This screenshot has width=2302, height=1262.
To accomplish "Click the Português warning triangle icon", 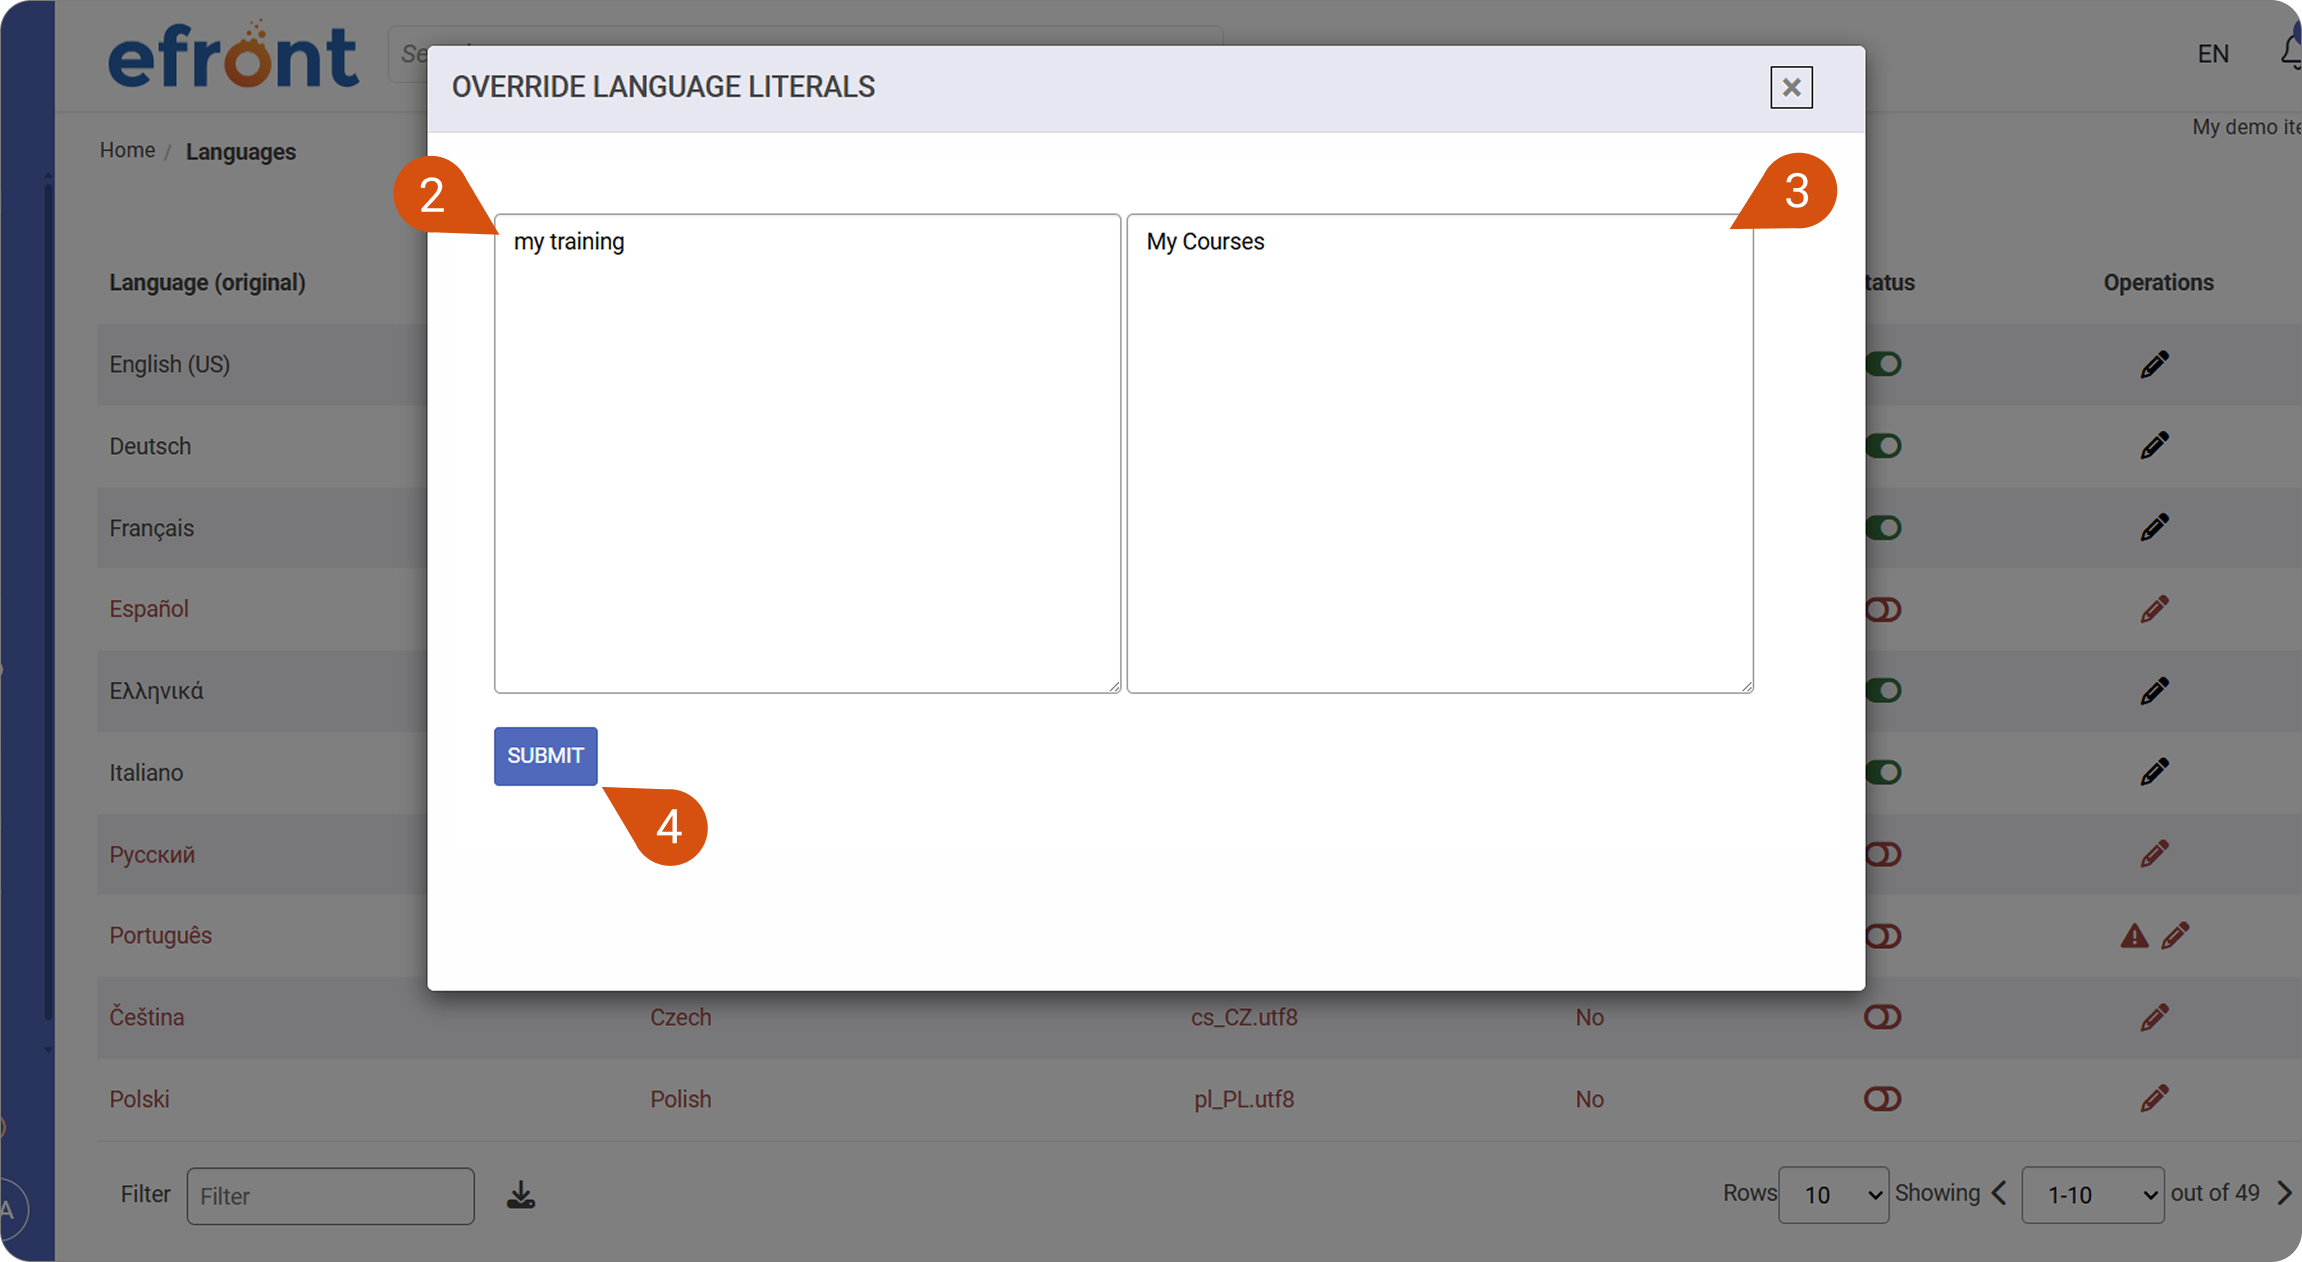I will click(2134, 936).
